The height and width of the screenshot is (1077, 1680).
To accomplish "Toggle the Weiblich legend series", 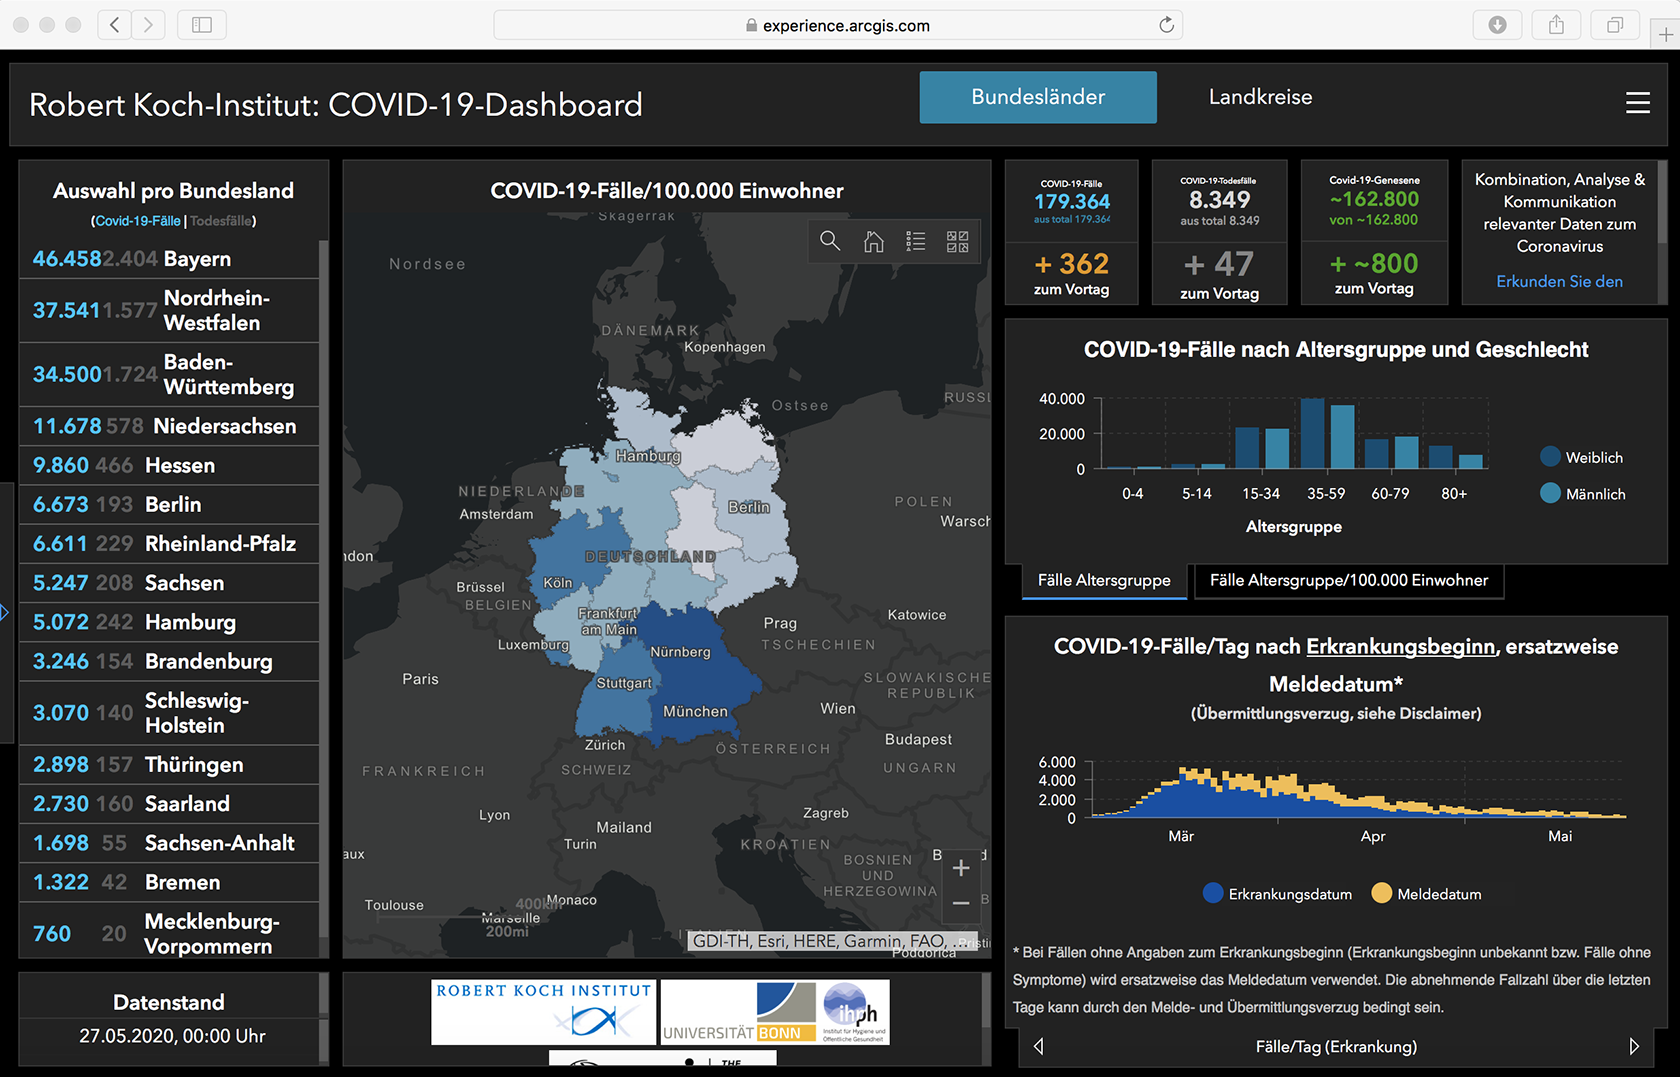I will point(1582,457).
